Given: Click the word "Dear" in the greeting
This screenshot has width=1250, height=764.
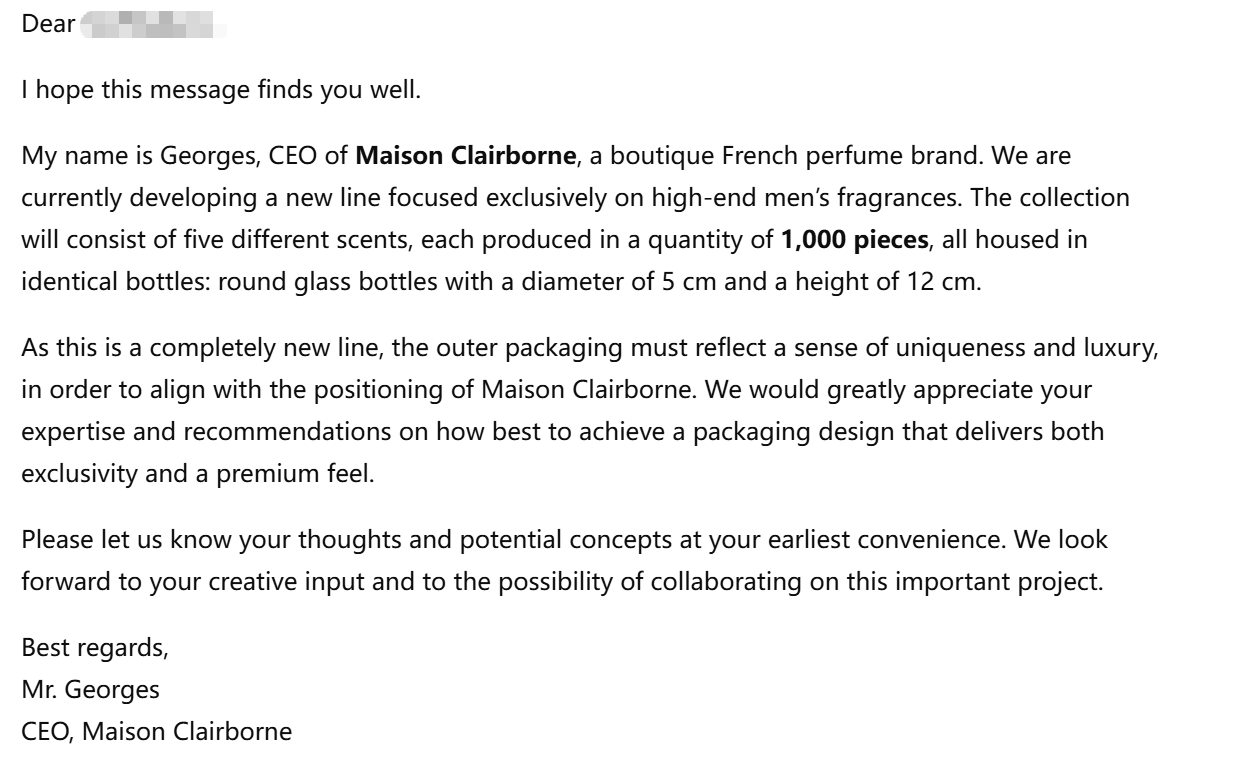Looking at the screenshot, I should (x=48, y=24).
